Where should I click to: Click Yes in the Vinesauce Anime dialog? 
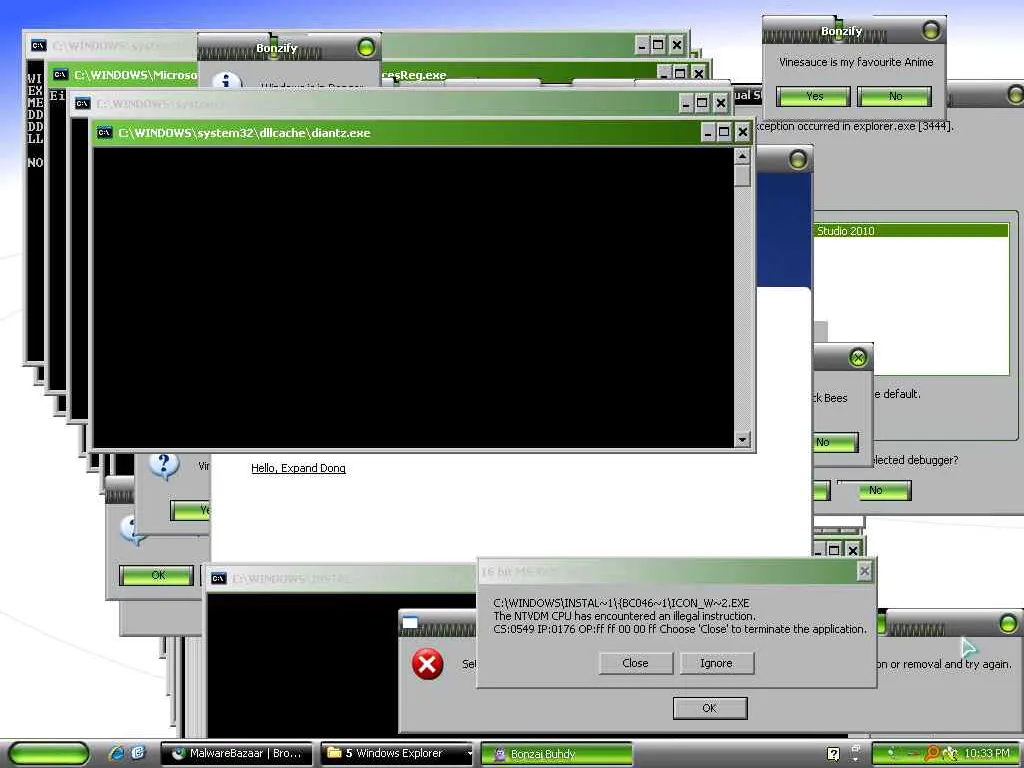(813, 96)
